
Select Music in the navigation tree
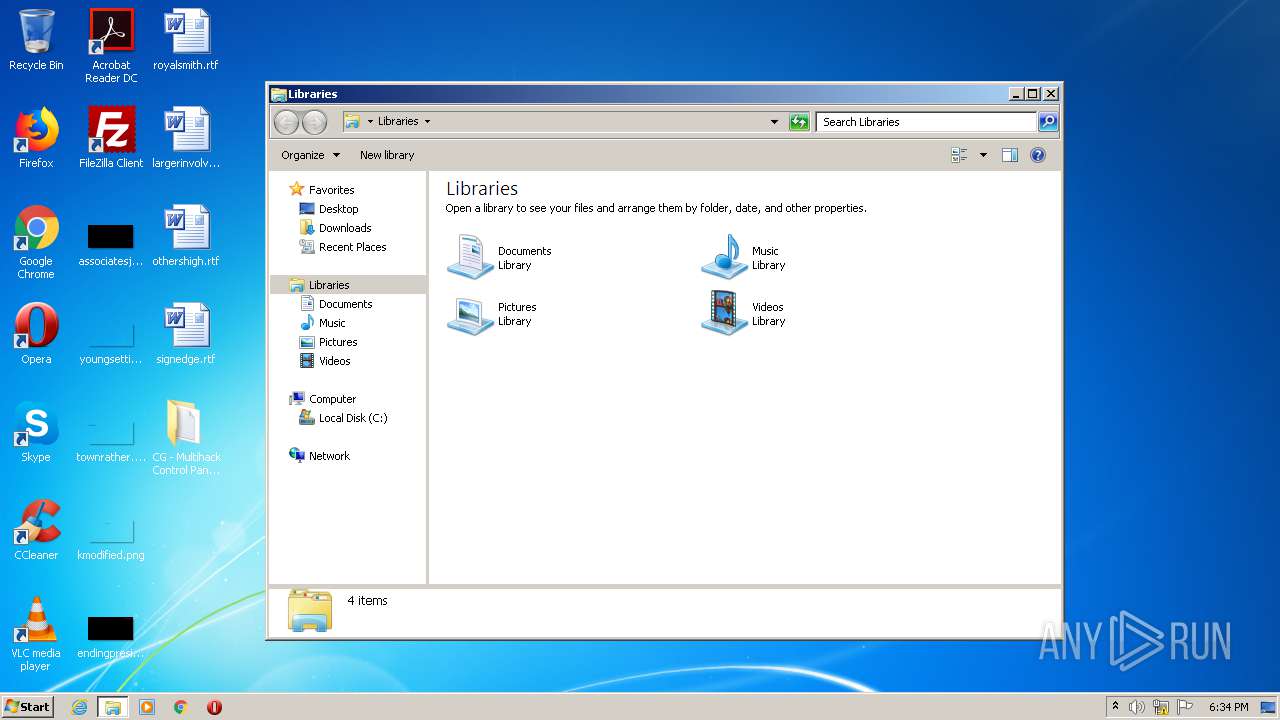323,323
